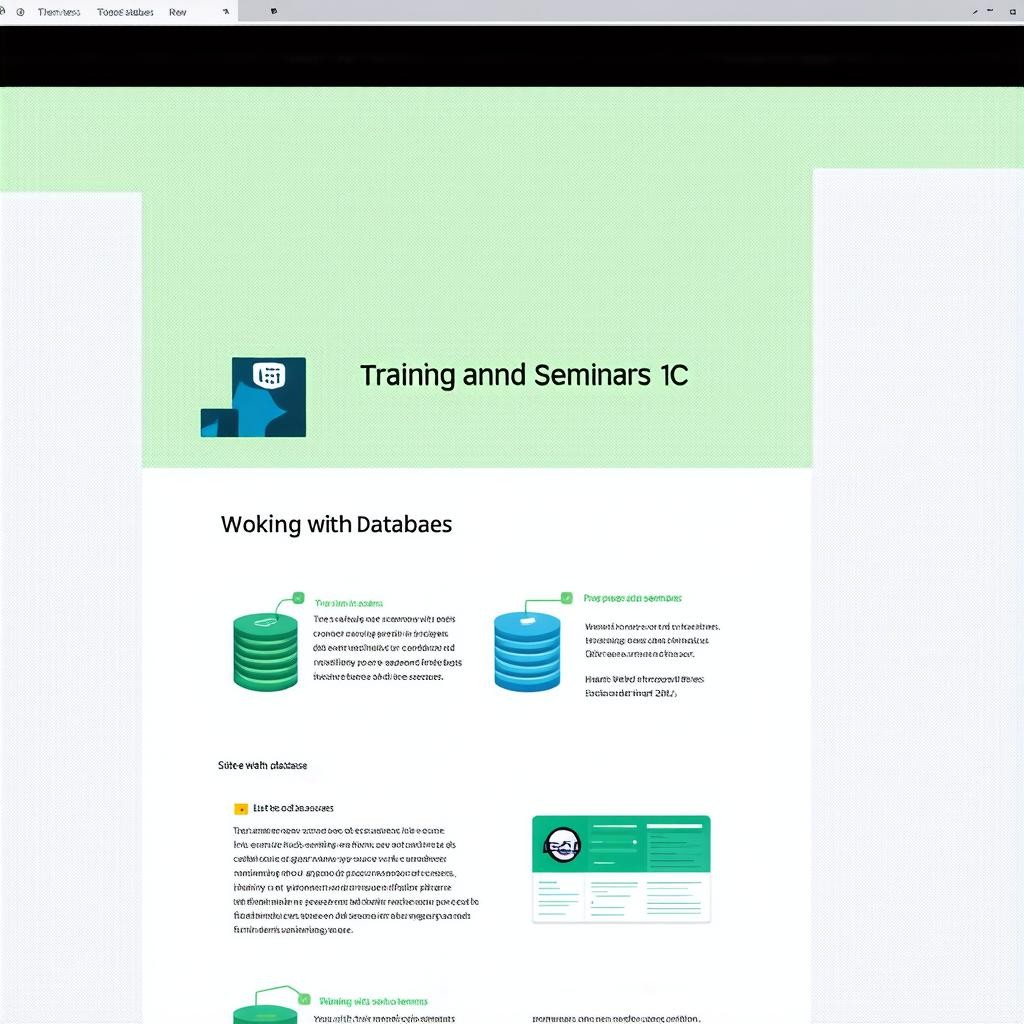Click the yellow square icon beside list heading

240,808
